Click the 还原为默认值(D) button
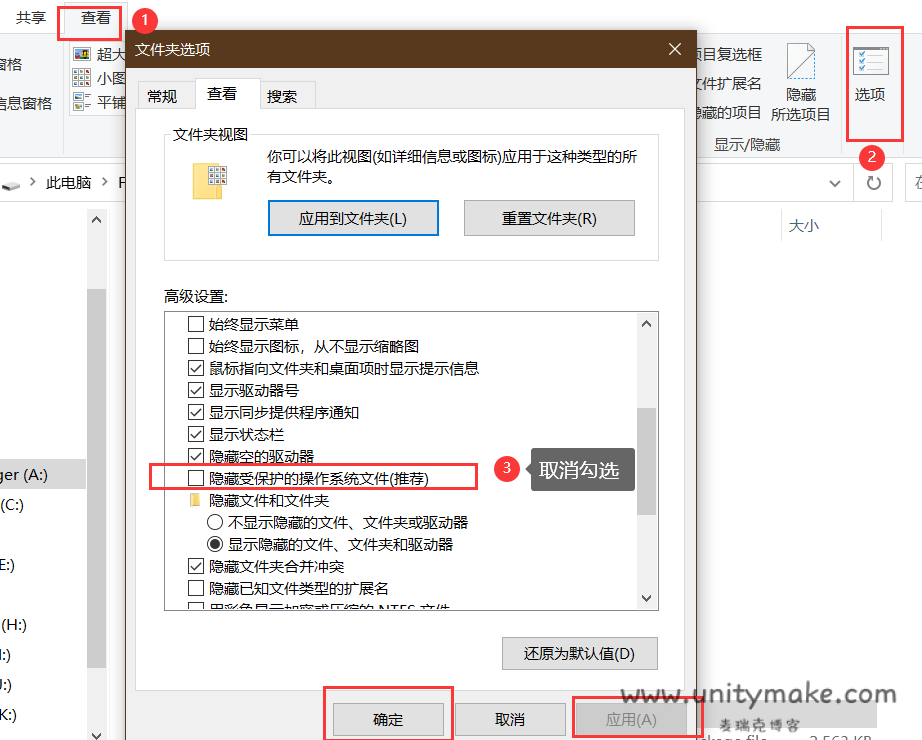Image resolution: width=922 pixels, height=740 pixels. (579, 654)
